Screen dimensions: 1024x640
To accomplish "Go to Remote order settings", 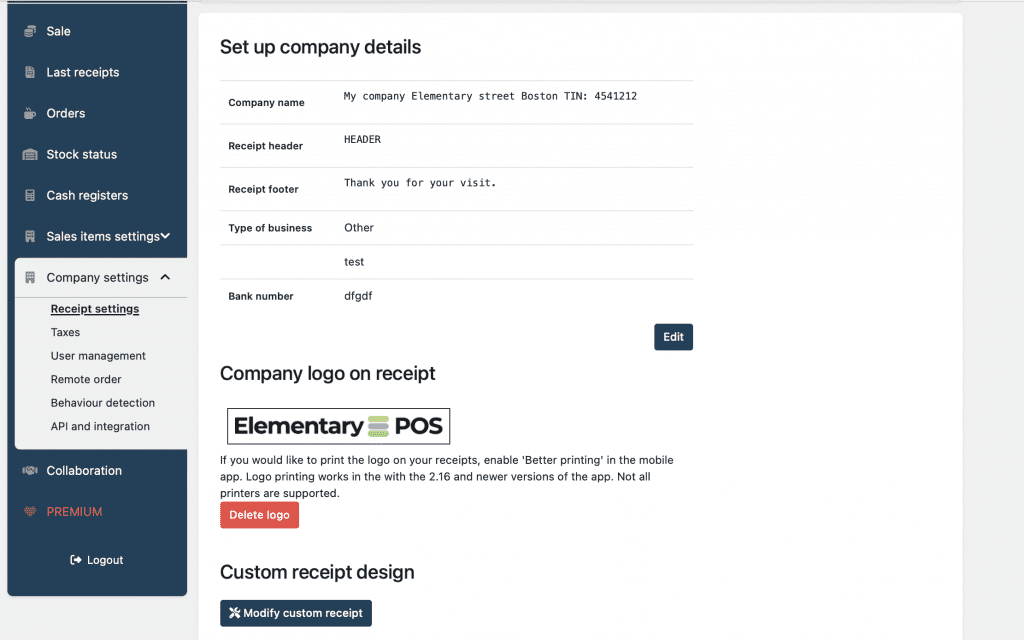I will [x=86, y=379].
